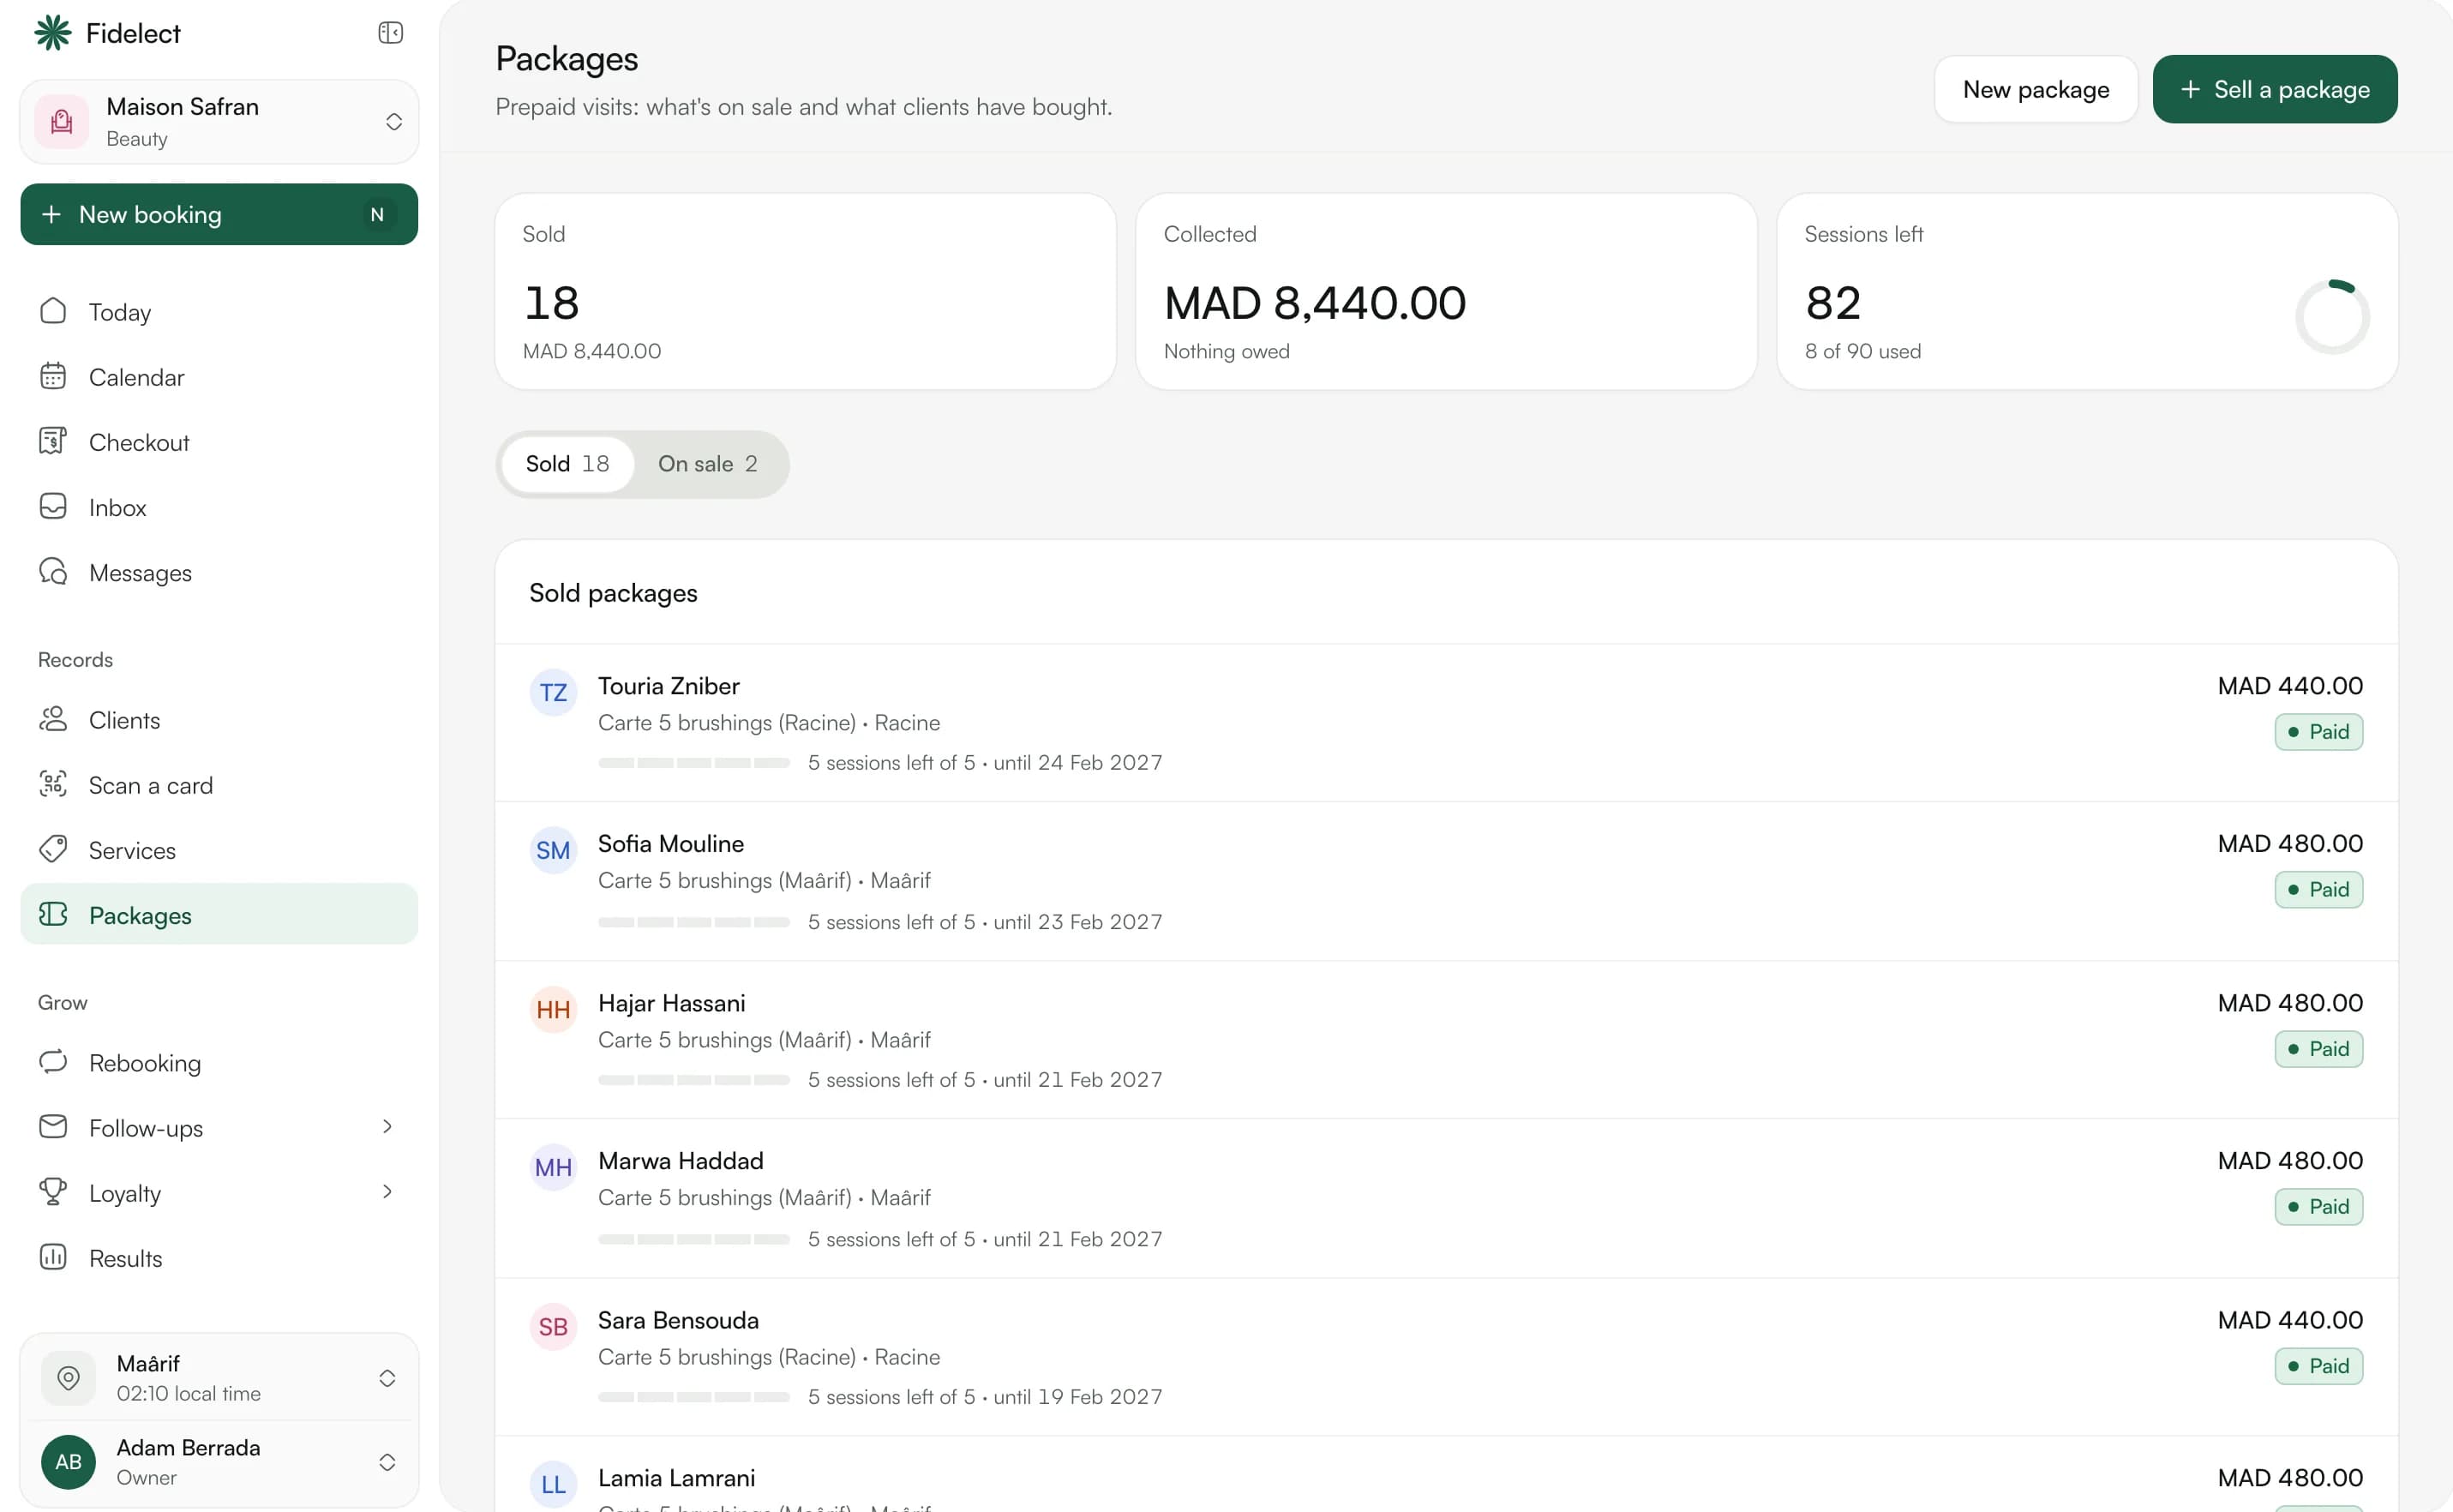Click the Loyalty trophy icon
2453x1512 pixels.
[53, 1192]
